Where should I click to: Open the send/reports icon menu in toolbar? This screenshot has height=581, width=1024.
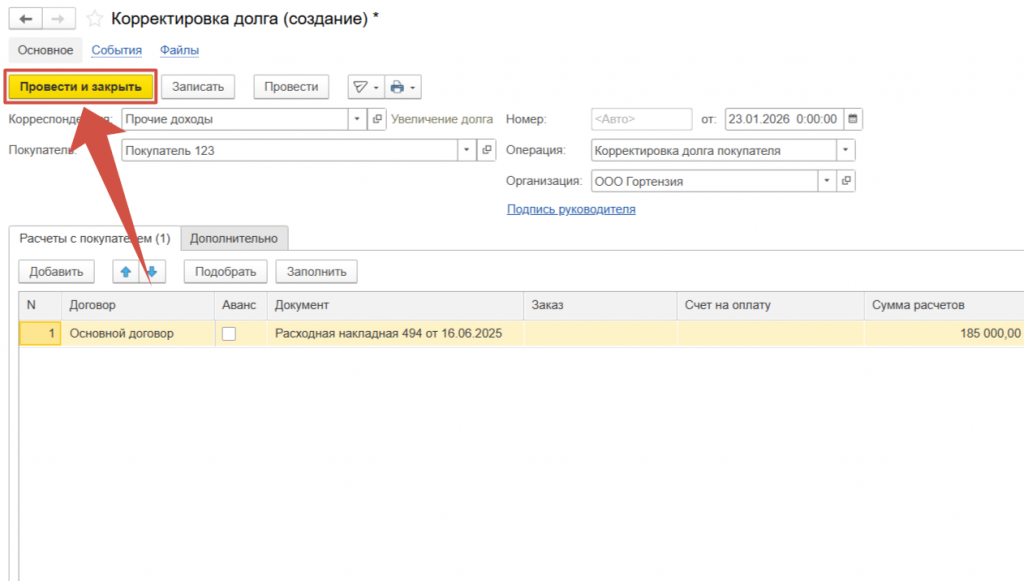(x=360, y=87)
